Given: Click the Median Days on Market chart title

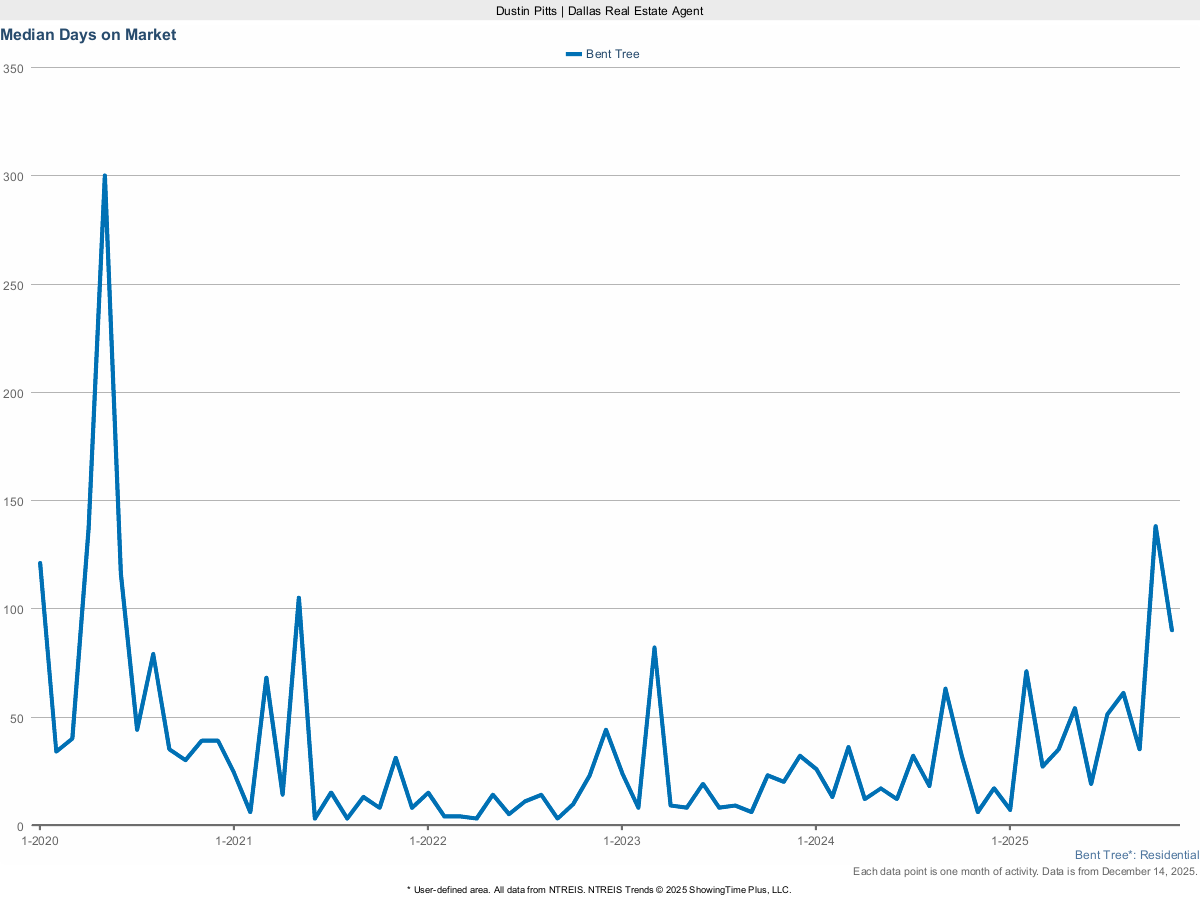Looking at the screenshot, I should click(x=89, y=35).
